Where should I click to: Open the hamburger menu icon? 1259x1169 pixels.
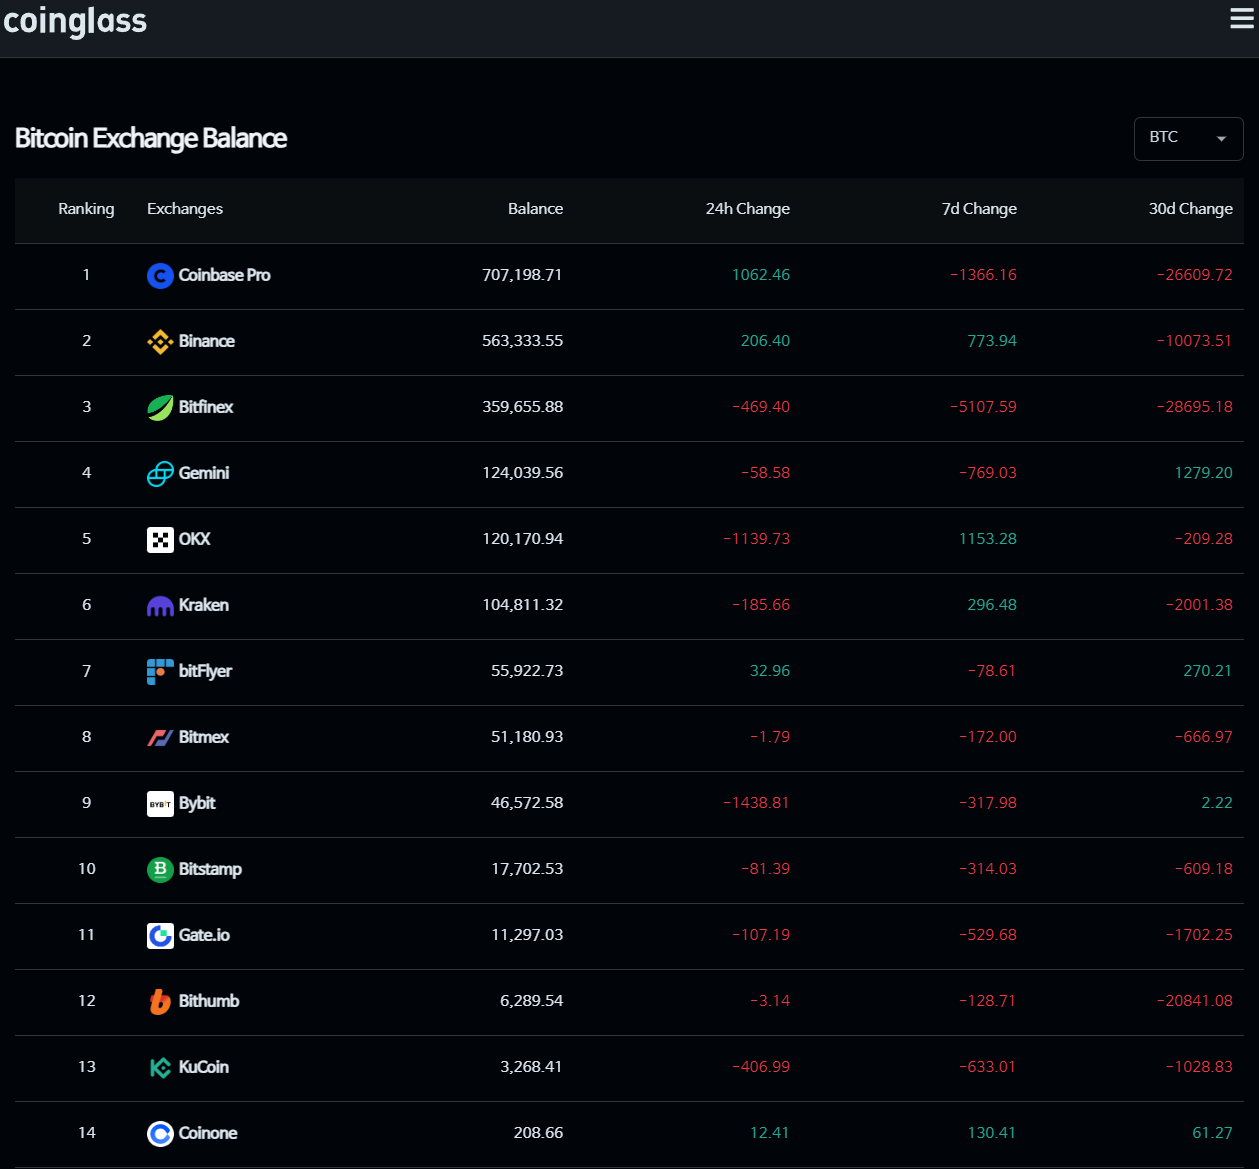click(x=1241, y=19)
